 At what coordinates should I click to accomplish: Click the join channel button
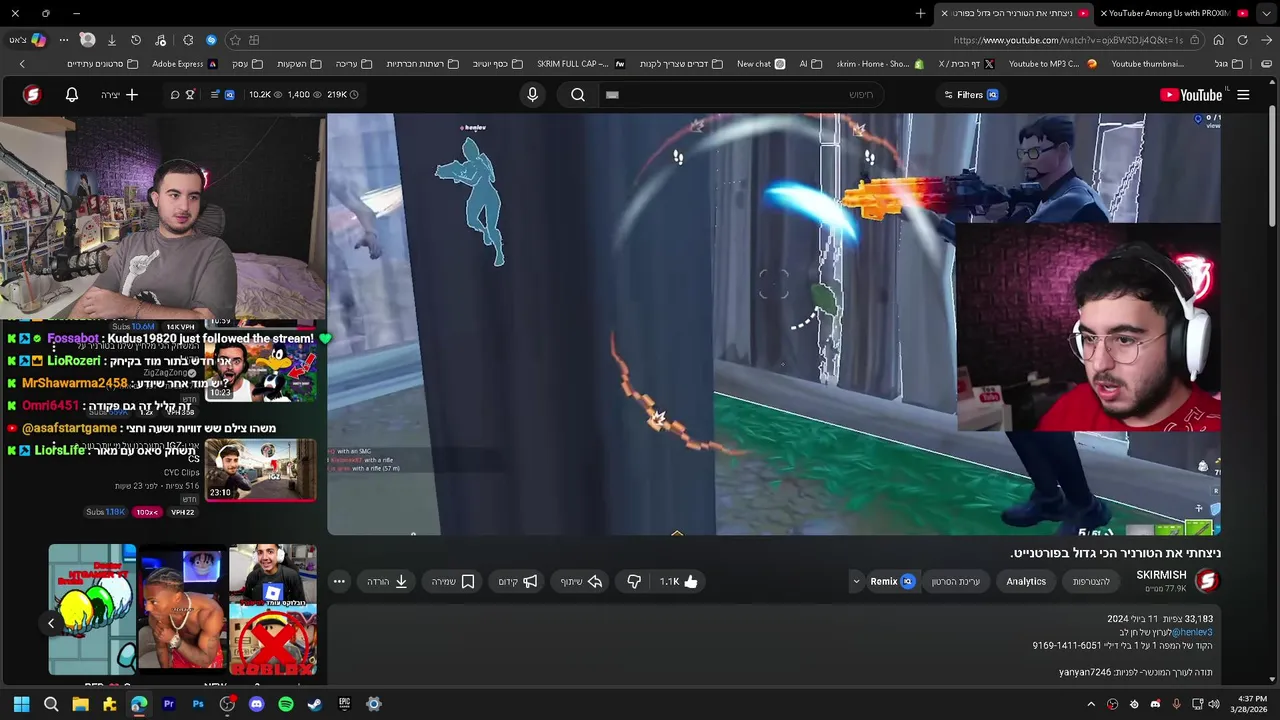click(1092, 581)
